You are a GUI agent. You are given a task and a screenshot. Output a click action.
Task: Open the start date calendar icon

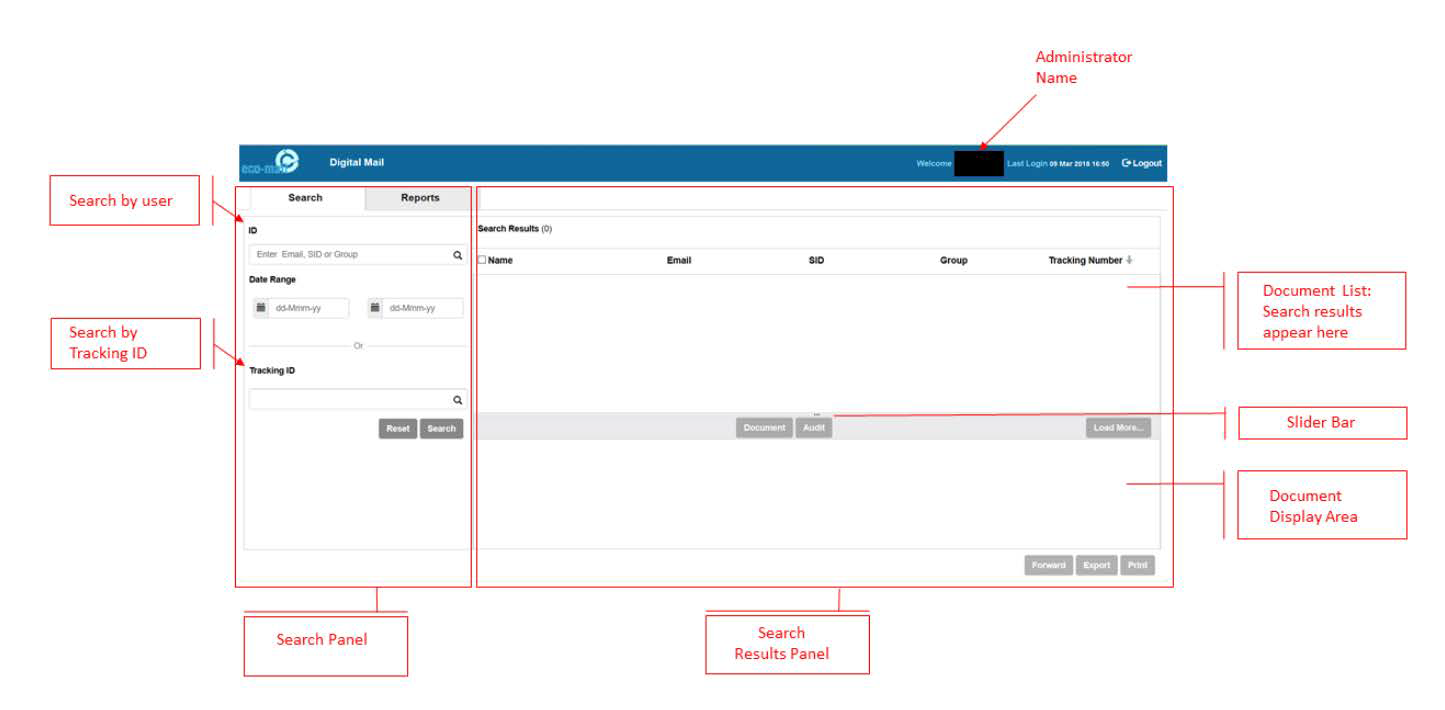tap(261, 308)
